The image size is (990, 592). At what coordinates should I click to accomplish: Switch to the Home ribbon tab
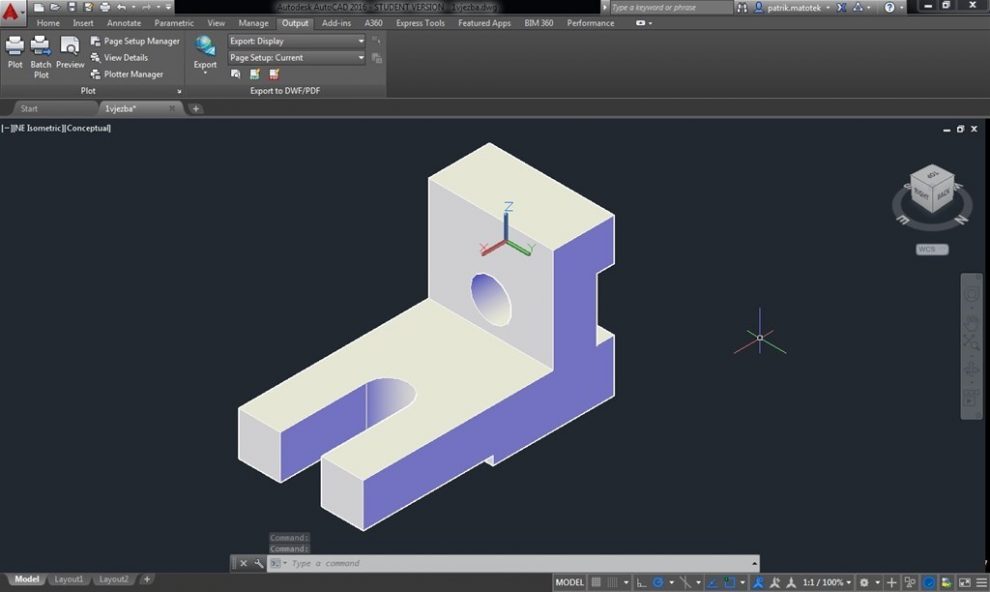[48, 23]
